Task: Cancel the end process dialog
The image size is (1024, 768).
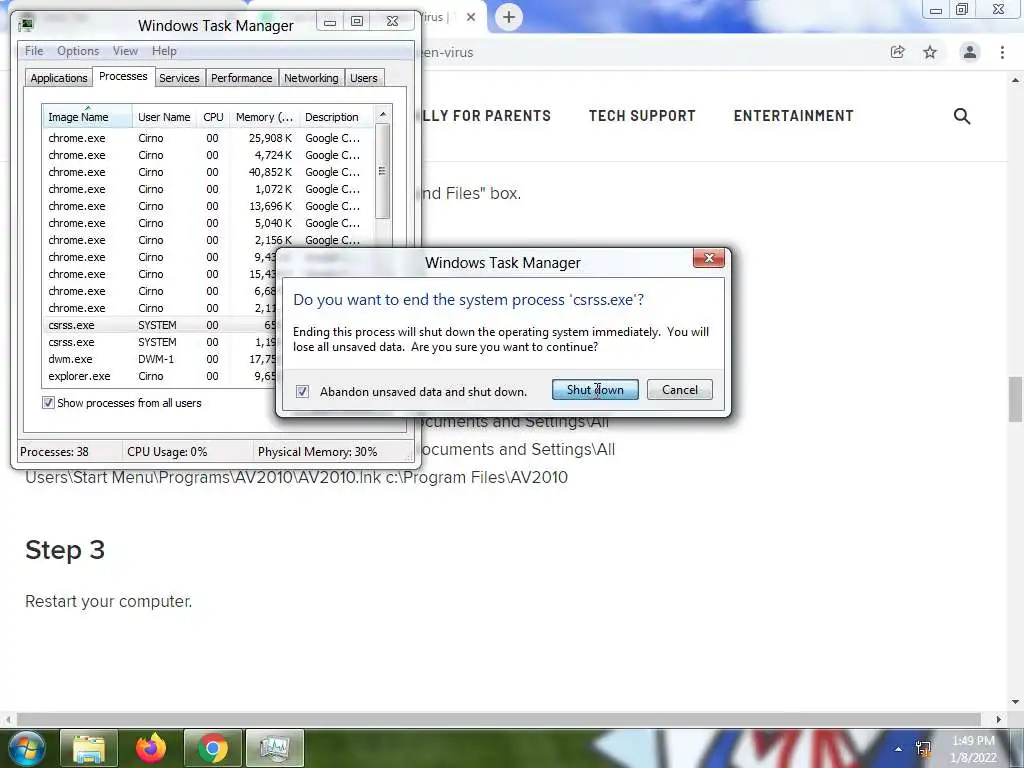Action: (679, 390)
